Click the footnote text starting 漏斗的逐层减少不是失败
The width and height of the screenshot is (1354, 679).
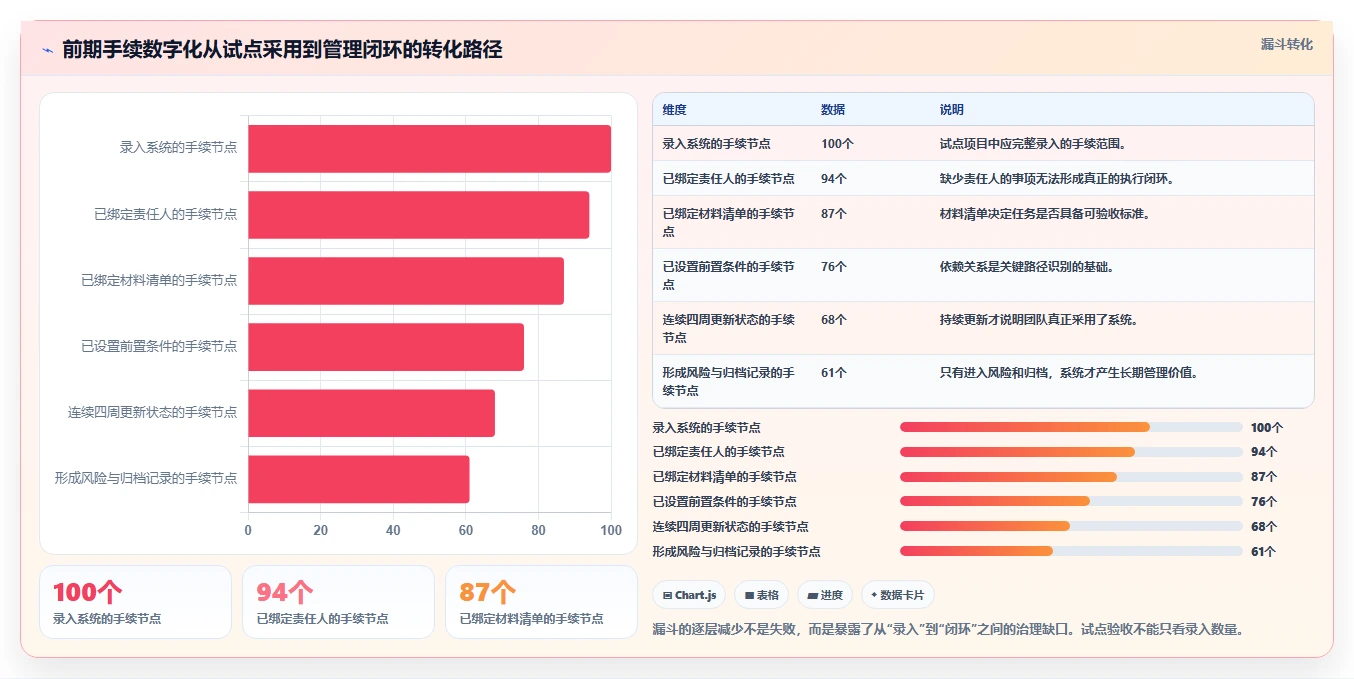point(948,630)
